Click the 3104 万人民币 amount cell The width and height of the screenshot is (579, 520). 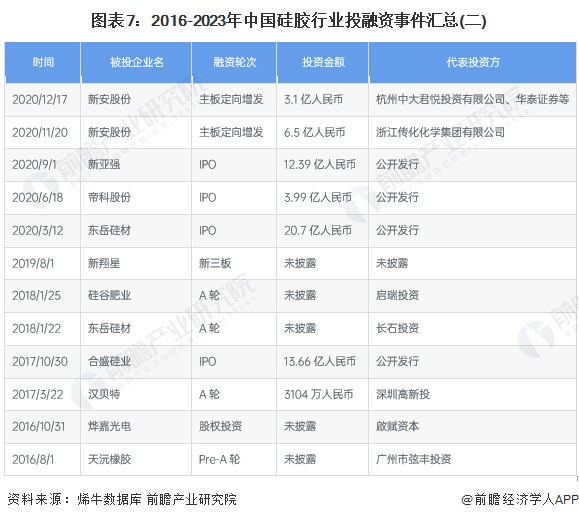click(323, 394)
